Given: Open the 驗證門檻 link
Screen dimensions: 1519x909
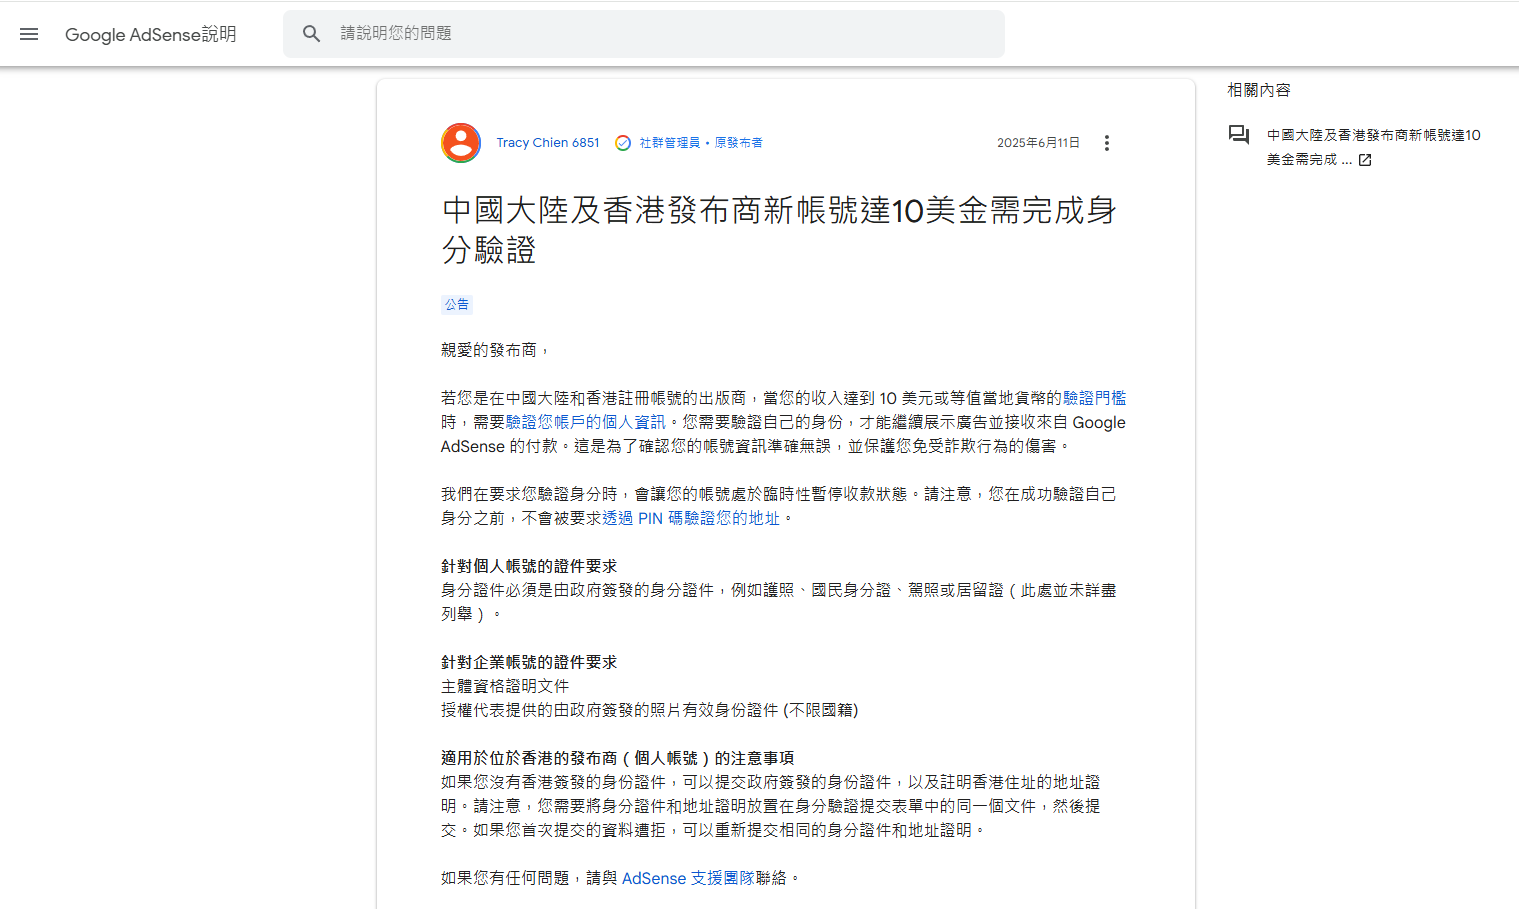Looking at the screenshot, I should [1094, 398].
